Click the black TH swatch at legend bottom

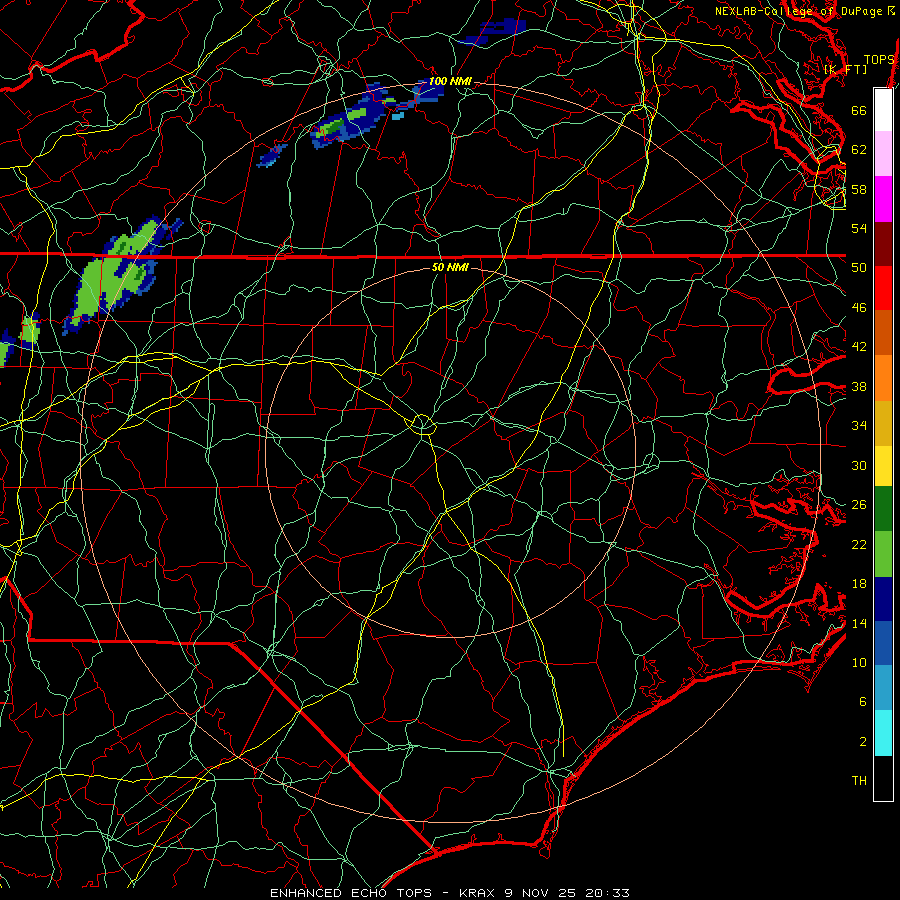tap(883, 778)
